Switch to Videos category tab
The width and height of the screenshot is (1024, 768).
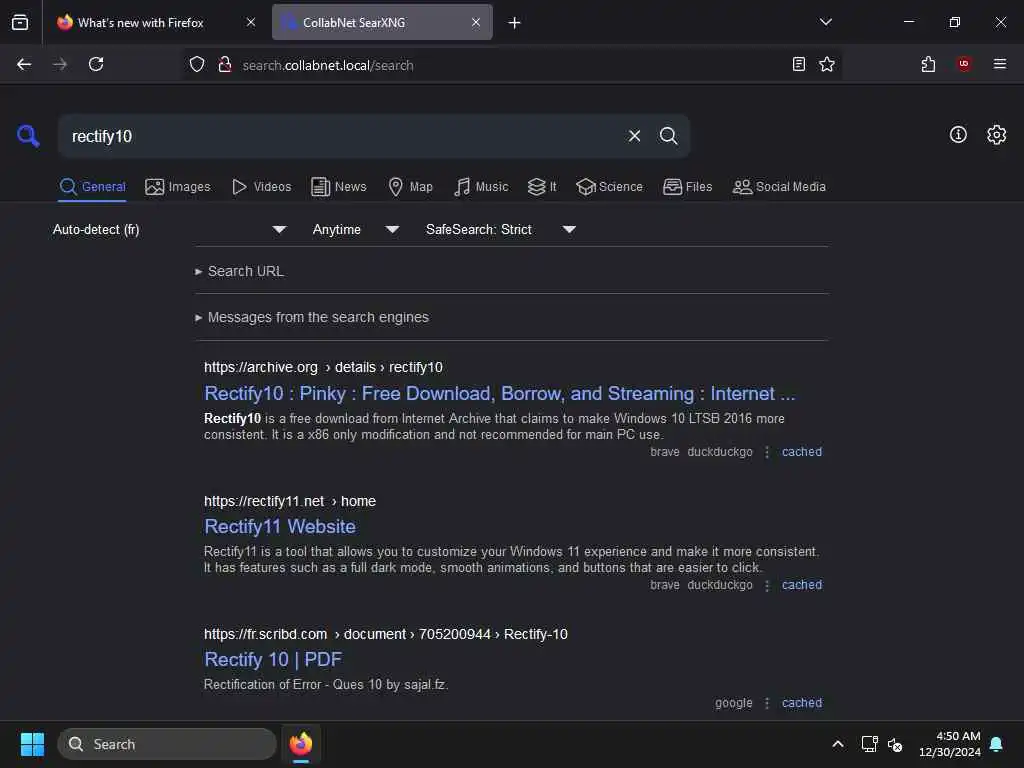(x=261, y=187)
